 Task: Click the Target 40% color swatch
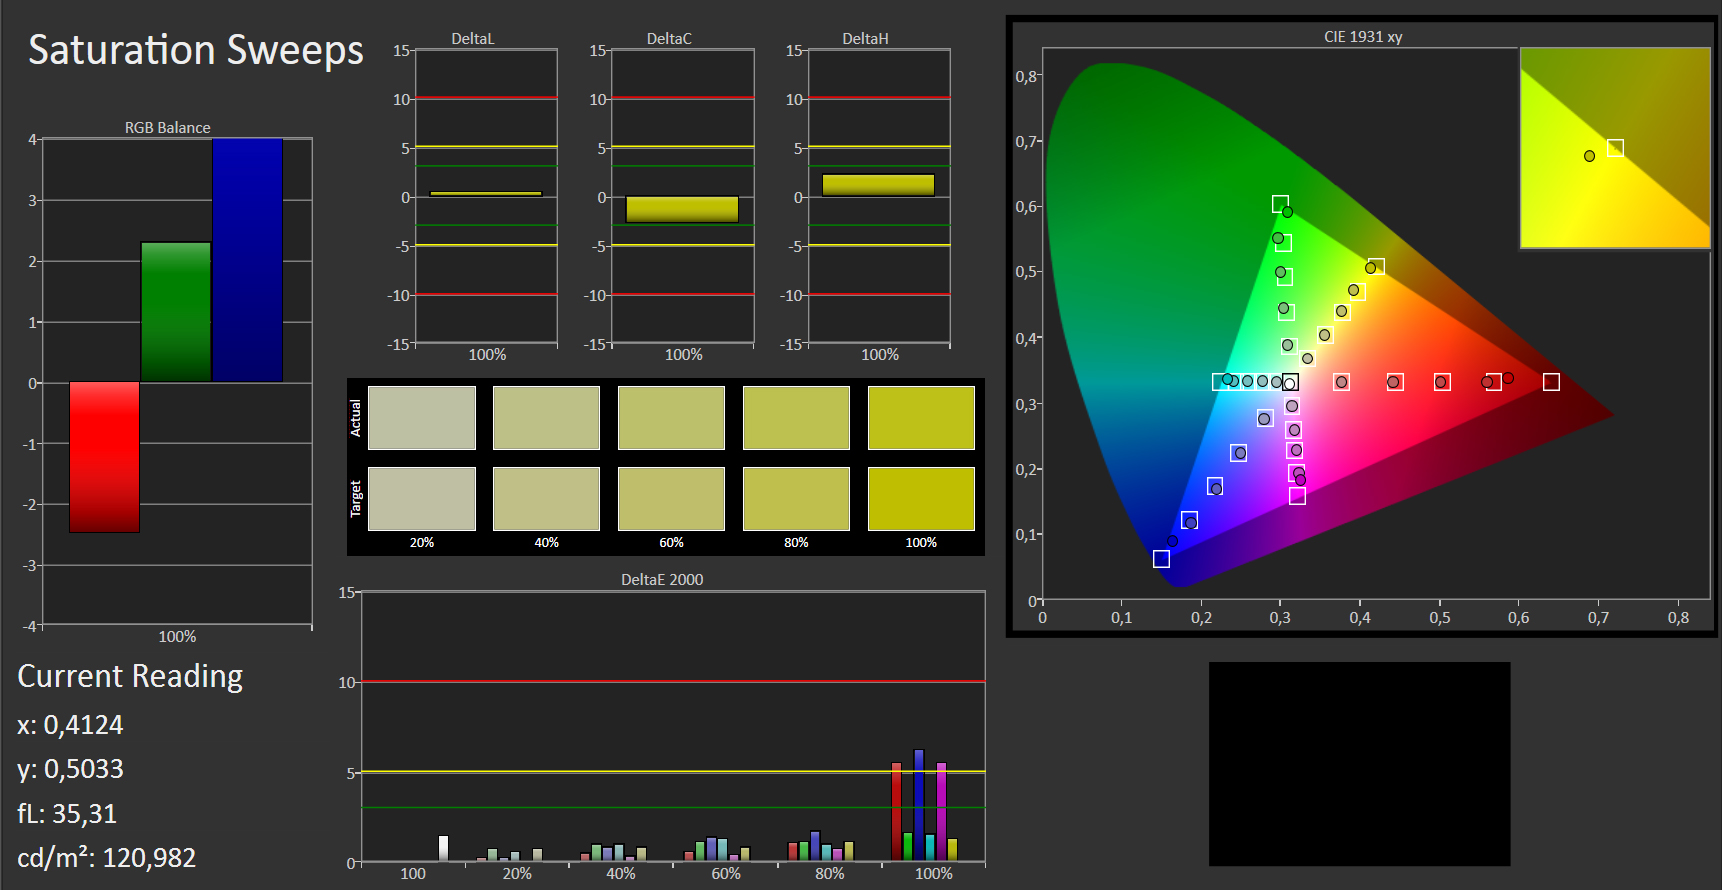(x=546, y=499)
